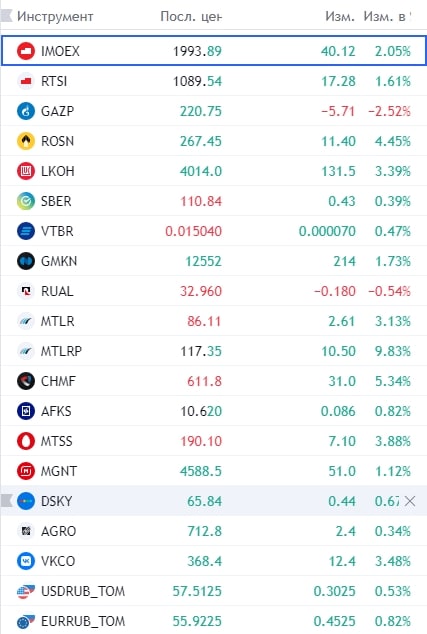Click the IMOEX index logo icon
Image resolution: width=427 pixels, height=634 pixels.
coord(26,51)
